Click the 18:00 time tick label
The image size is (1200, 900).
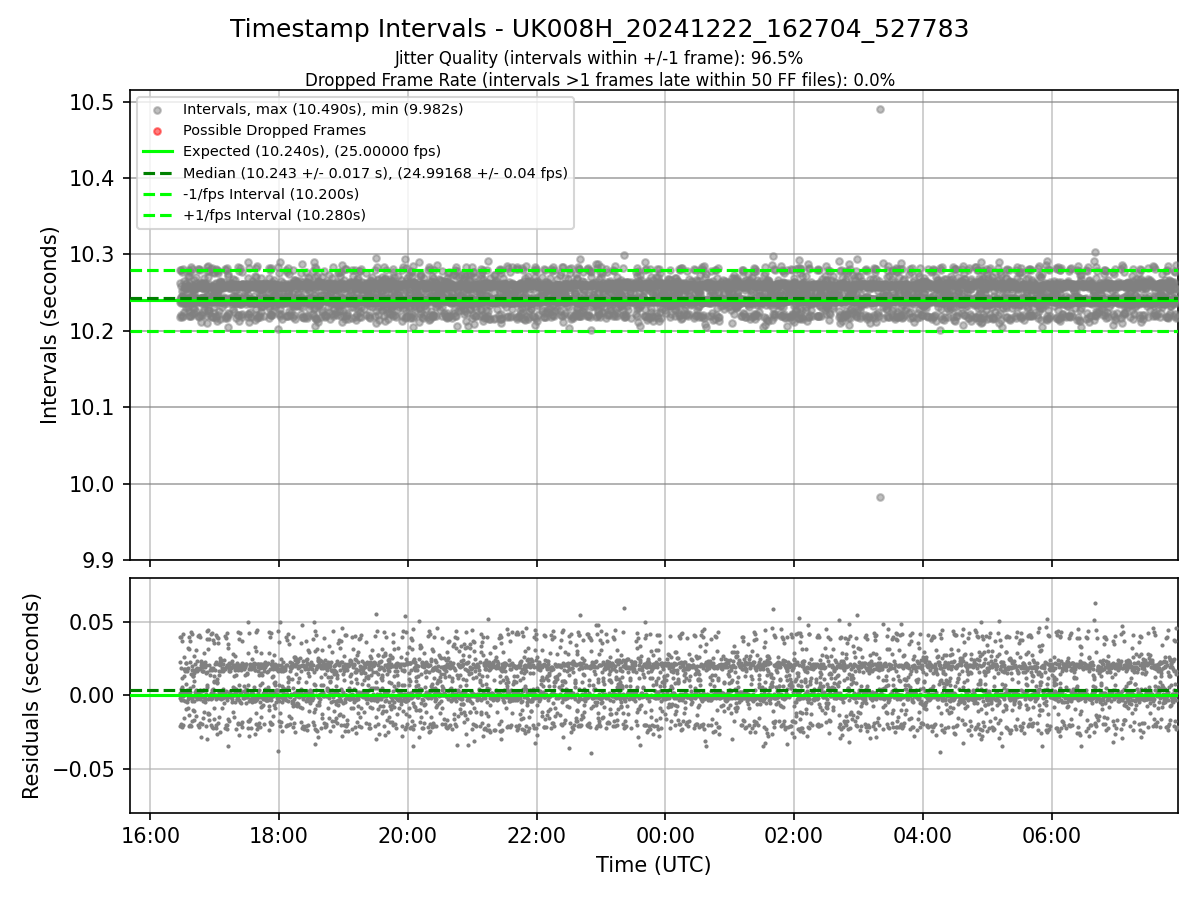click(x=278, y=834)
